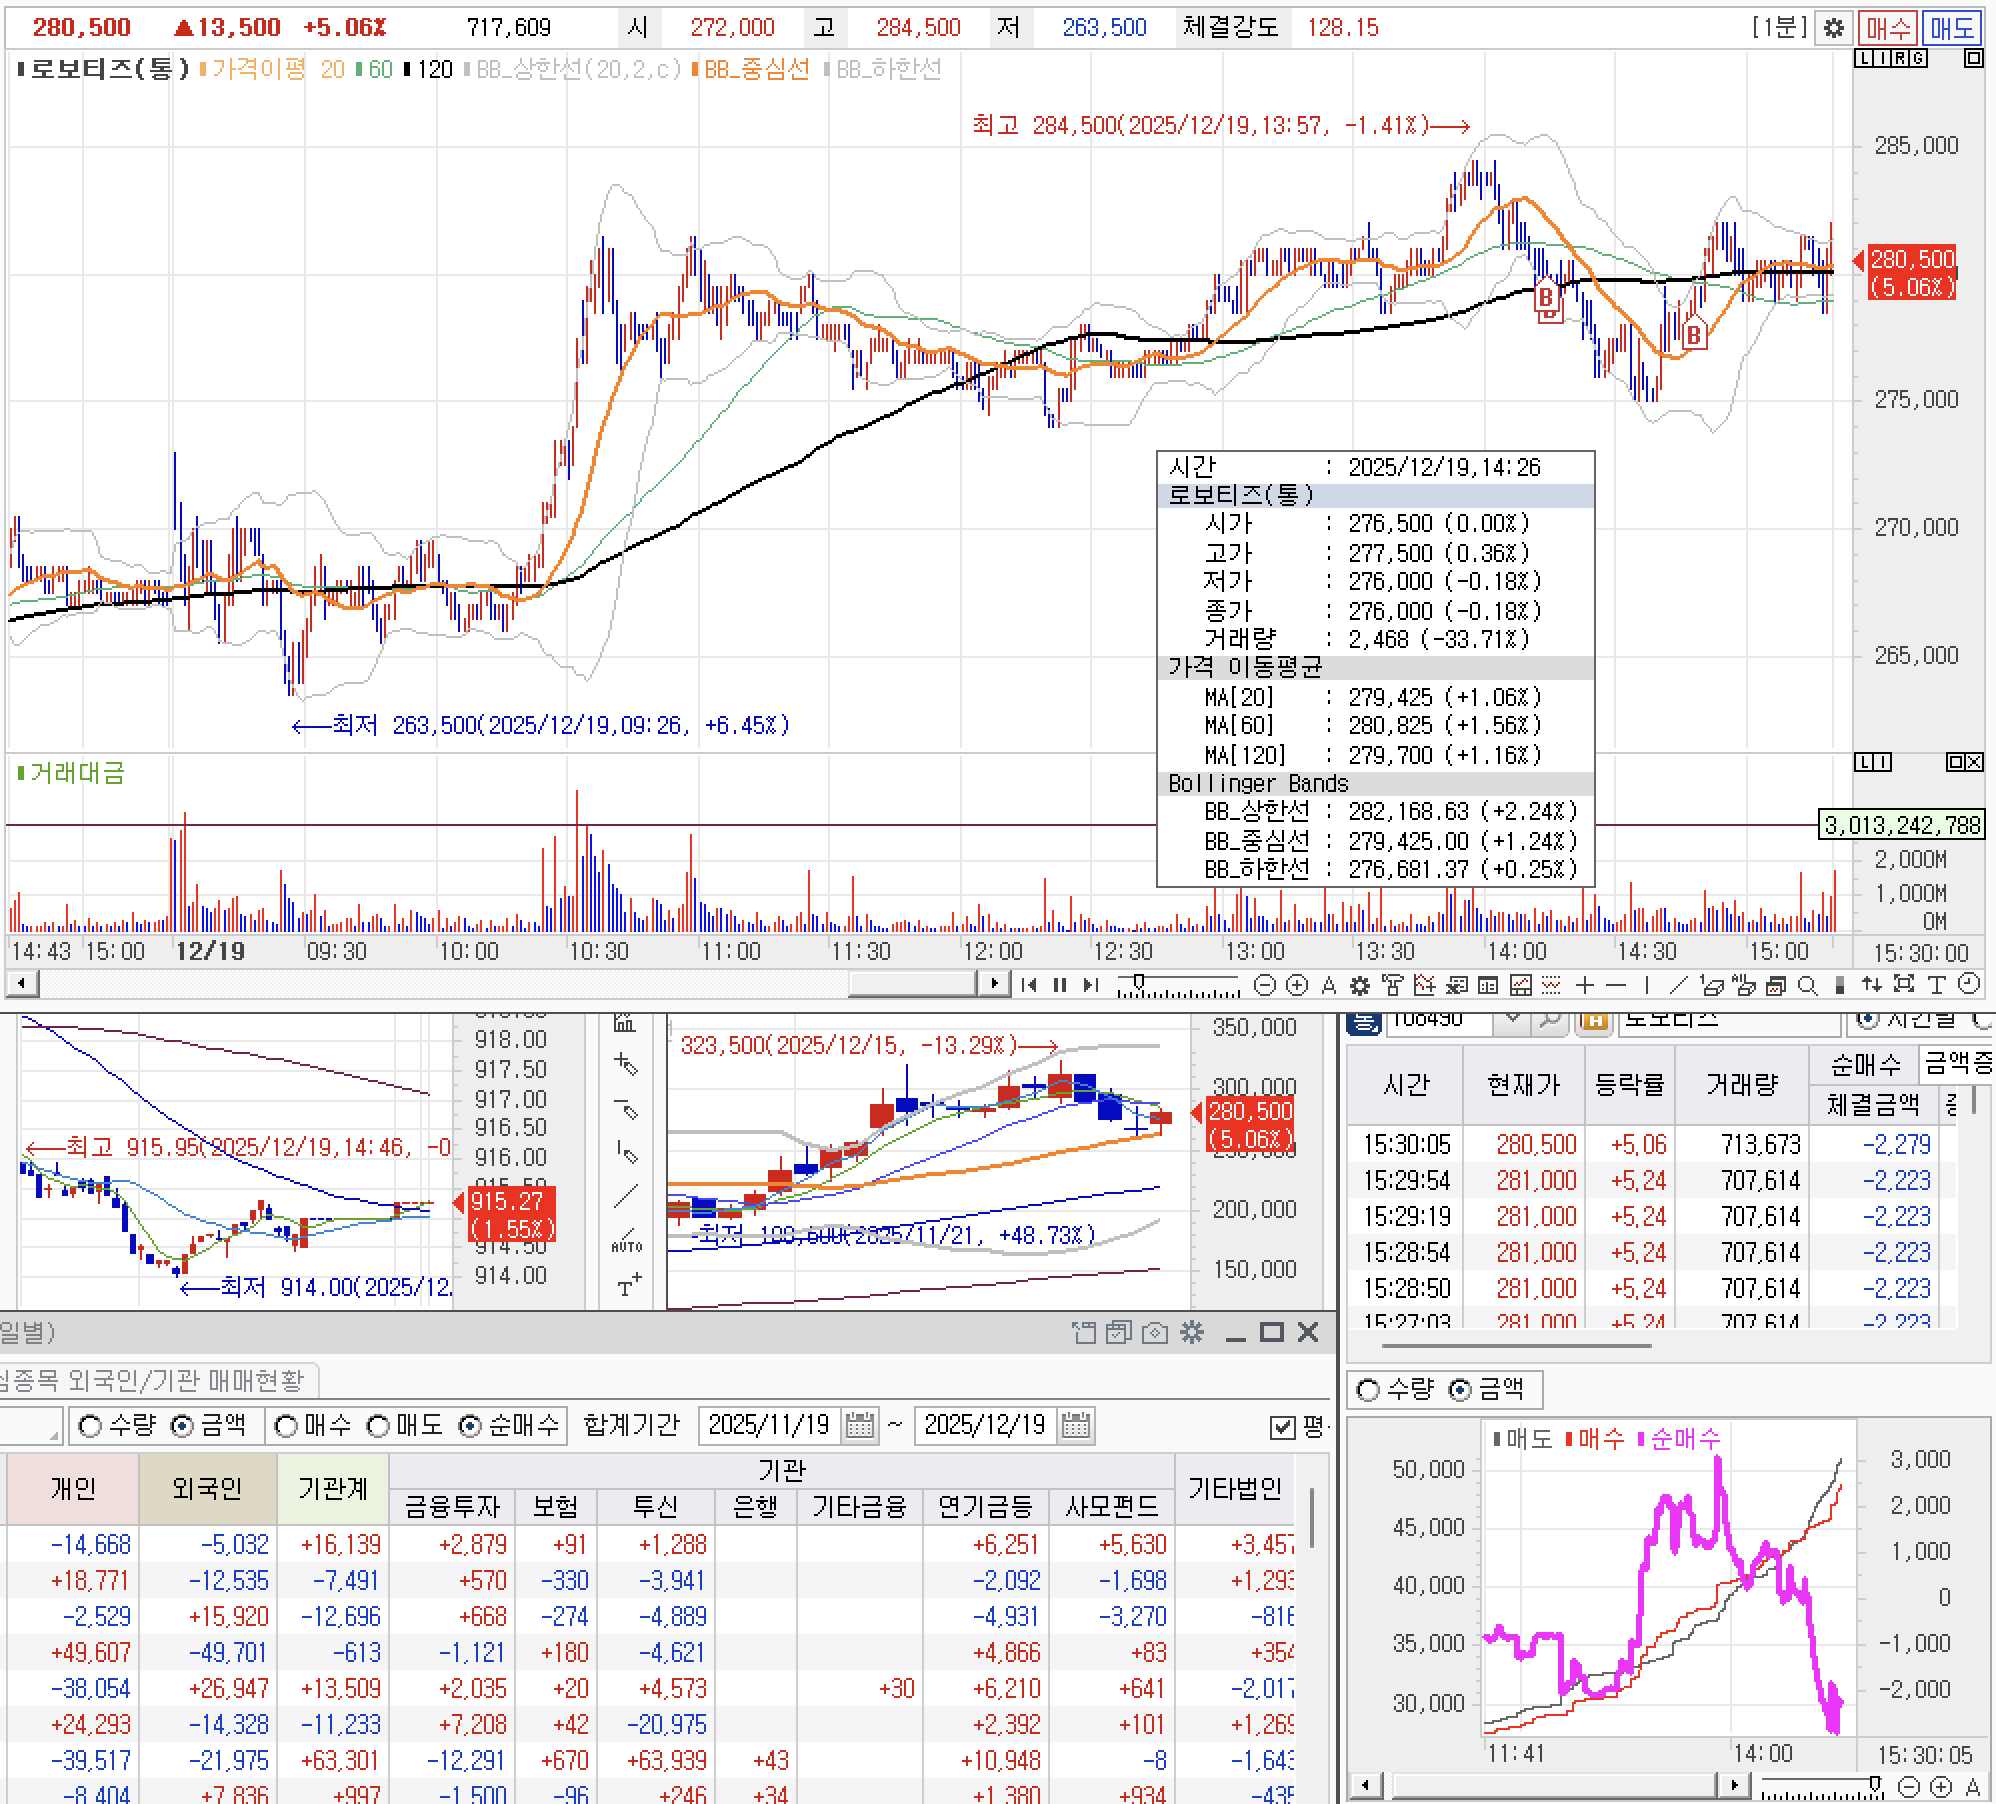Select the text T tool in chart toolbar
Screen dimensions: 1996x1804
(x=1936, y=985)
